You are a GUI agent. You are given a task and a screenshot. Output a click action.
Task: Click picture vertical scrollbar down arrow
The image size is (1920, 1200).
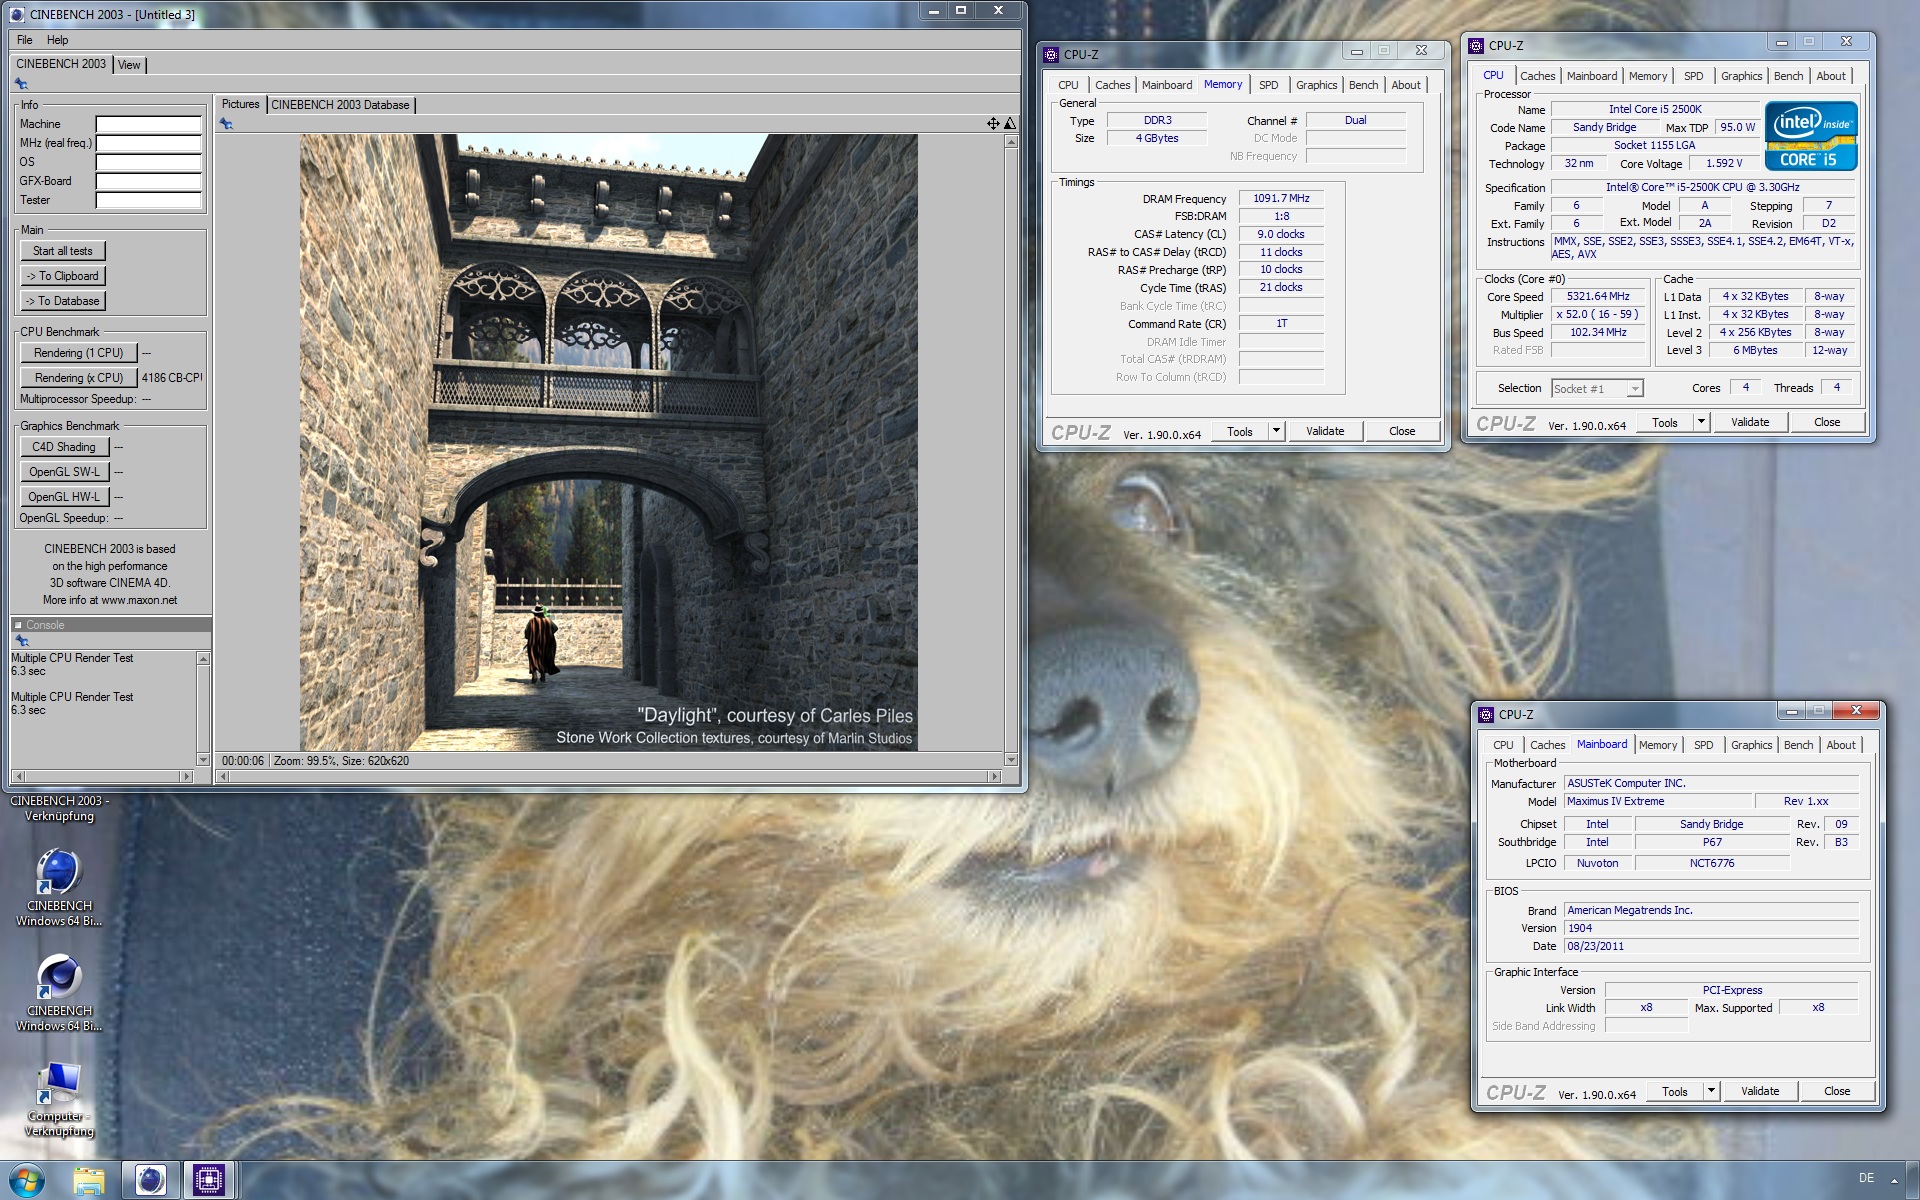1010,760
